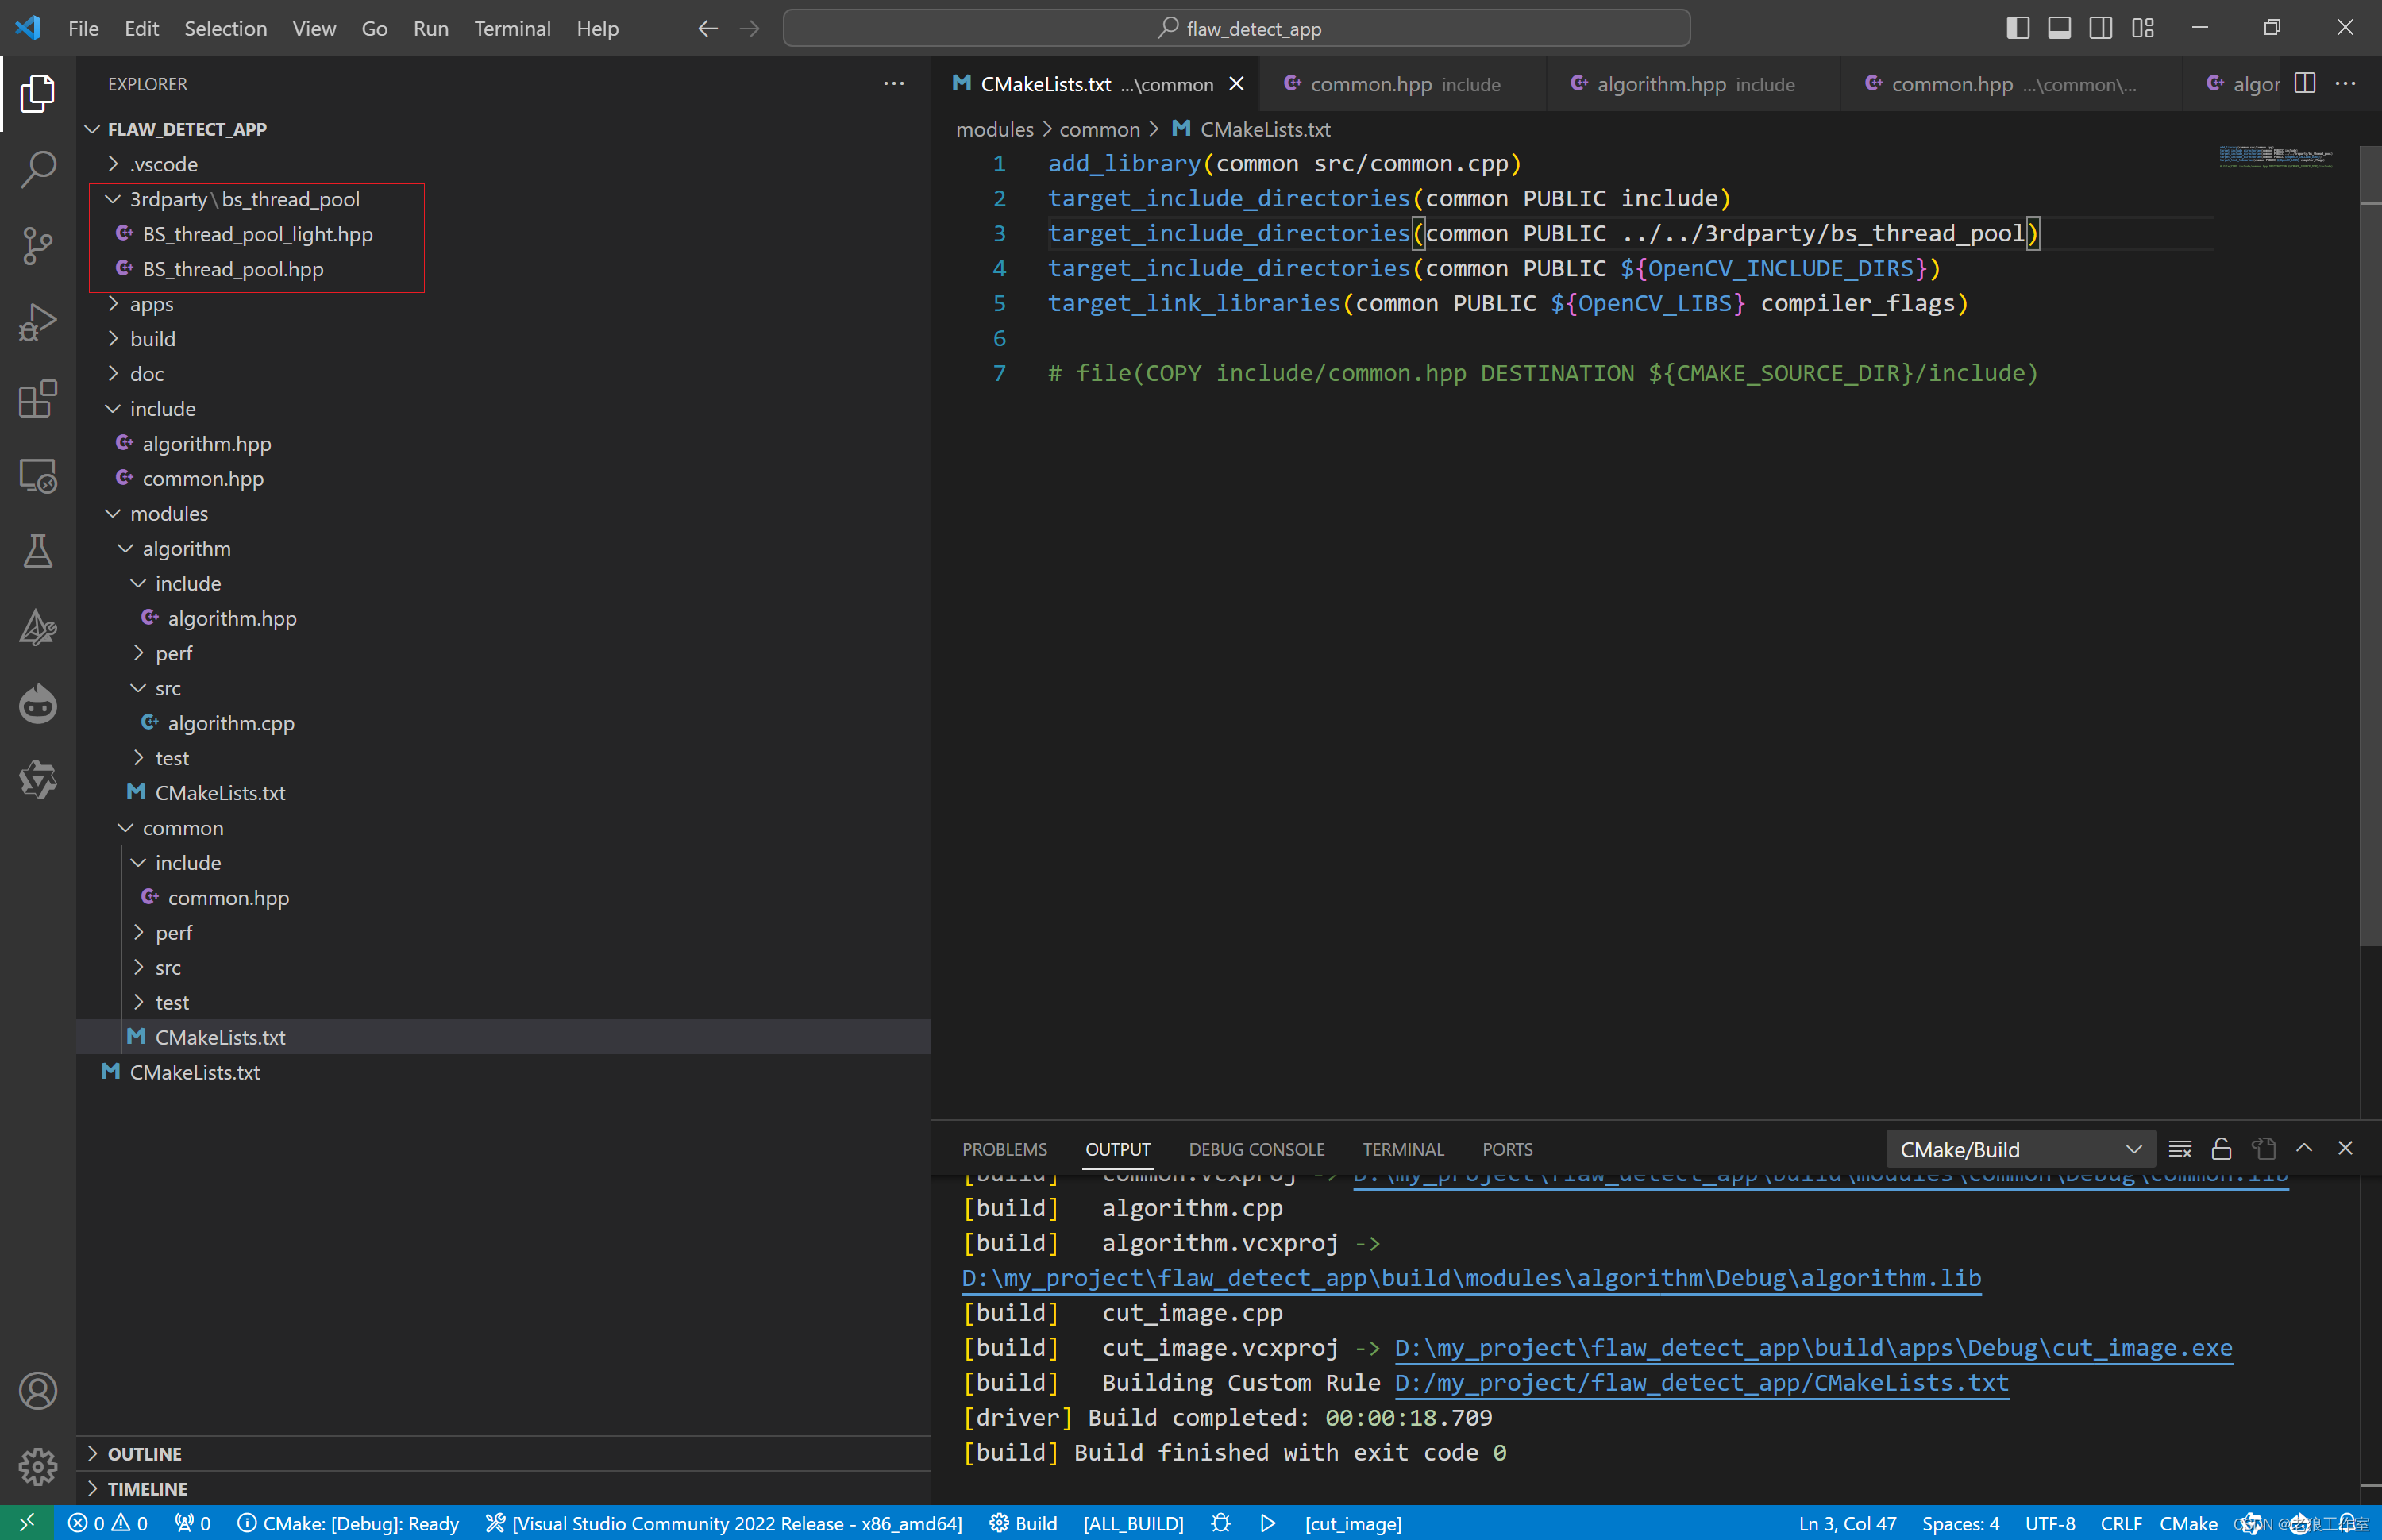Toggle output auto-scroll lock icon
This screenshot has height=1540, width=2382.
coord(2221,1149)
